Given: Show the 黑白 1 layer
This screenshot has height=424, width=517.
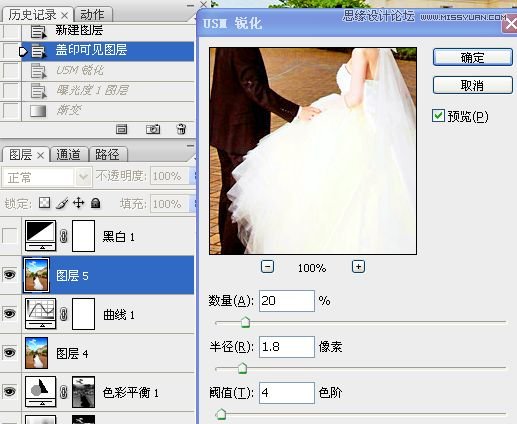Looking at the screenshot, I should coord(9,236).
